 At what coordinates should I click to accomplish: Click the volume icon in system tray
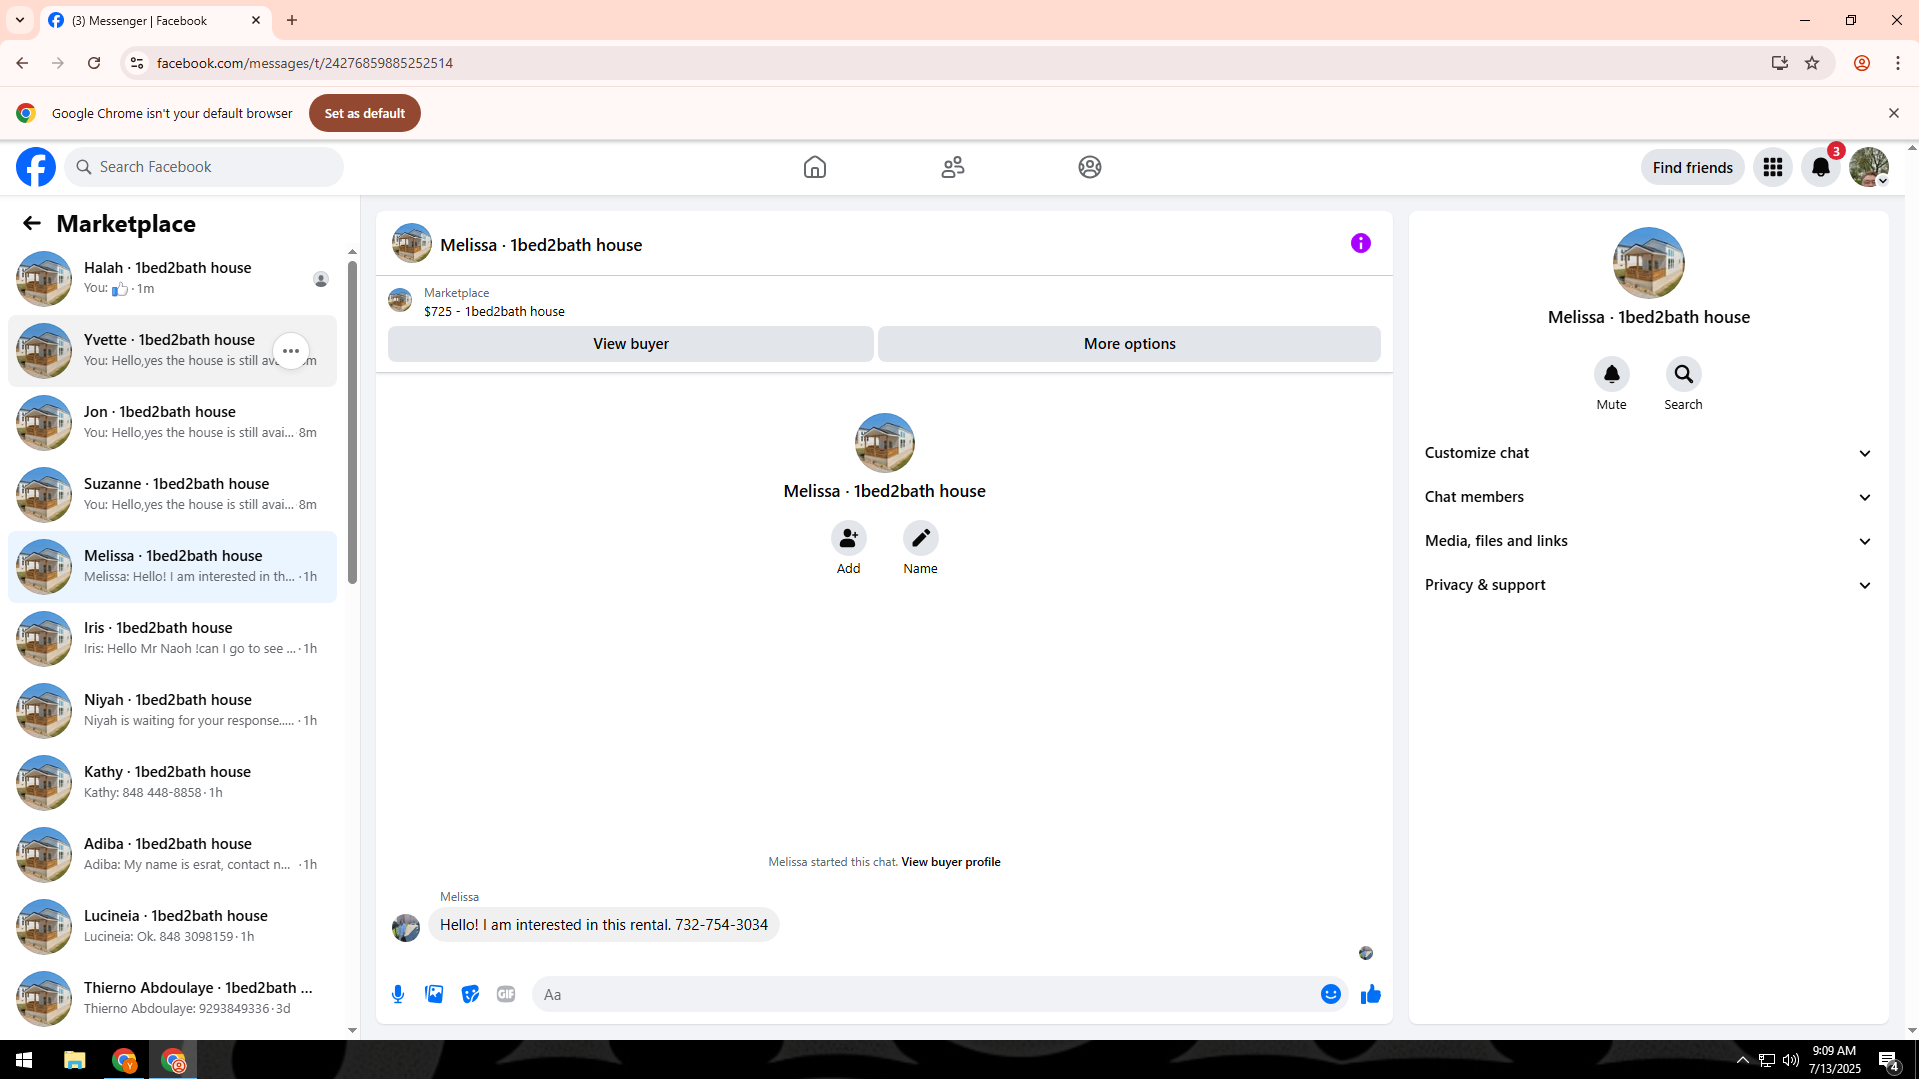click(x=1790, y=1060)
